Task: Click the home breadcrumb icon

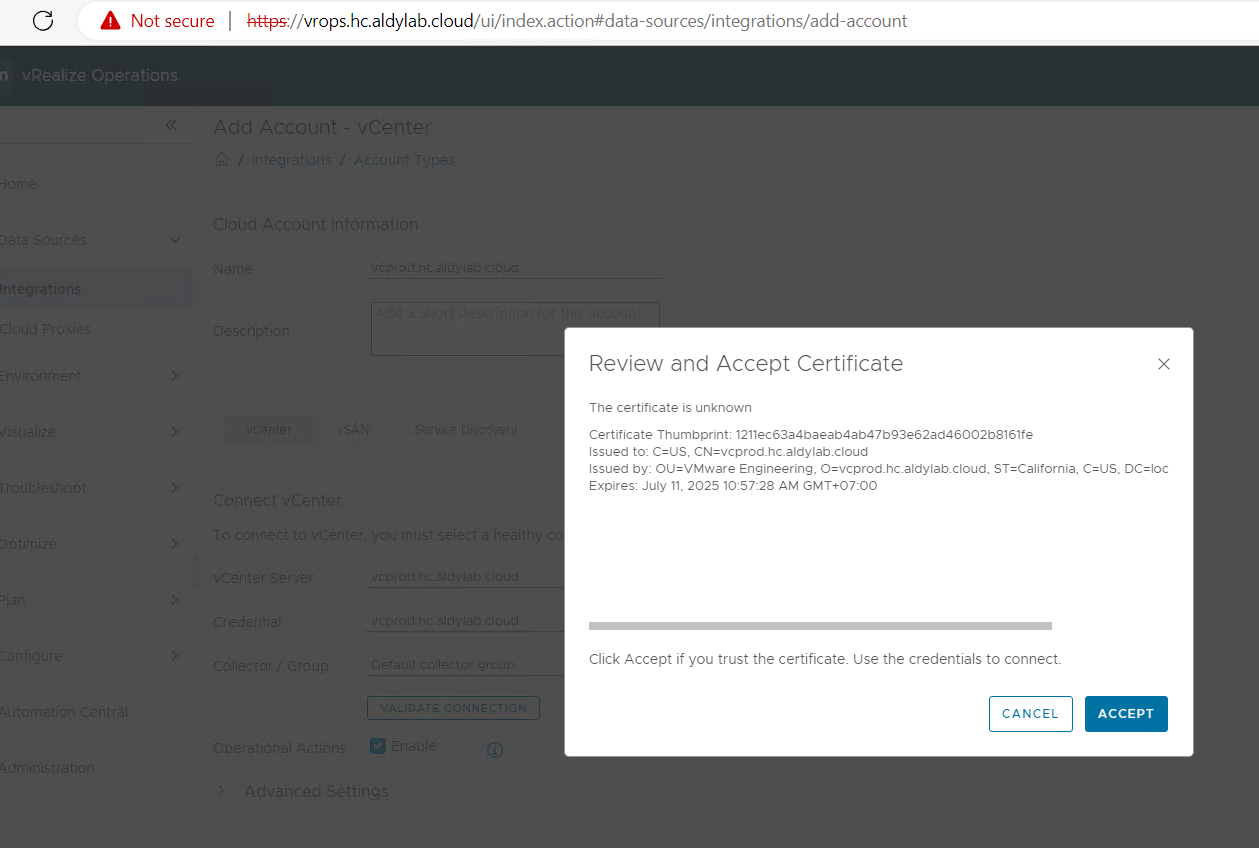Action: (x=222, y=160)
